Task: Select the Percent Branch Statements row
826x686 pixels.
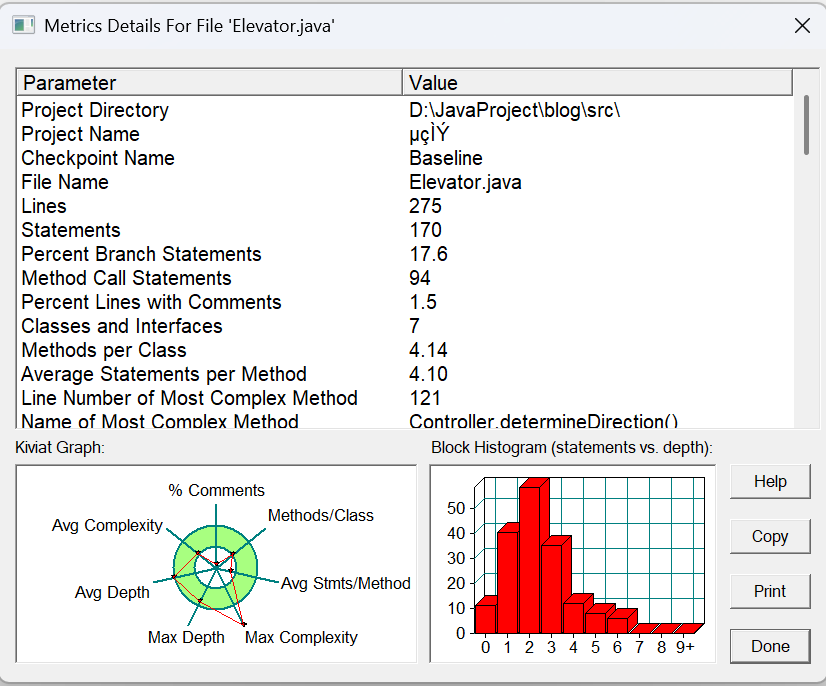Action: coord(405,254)
